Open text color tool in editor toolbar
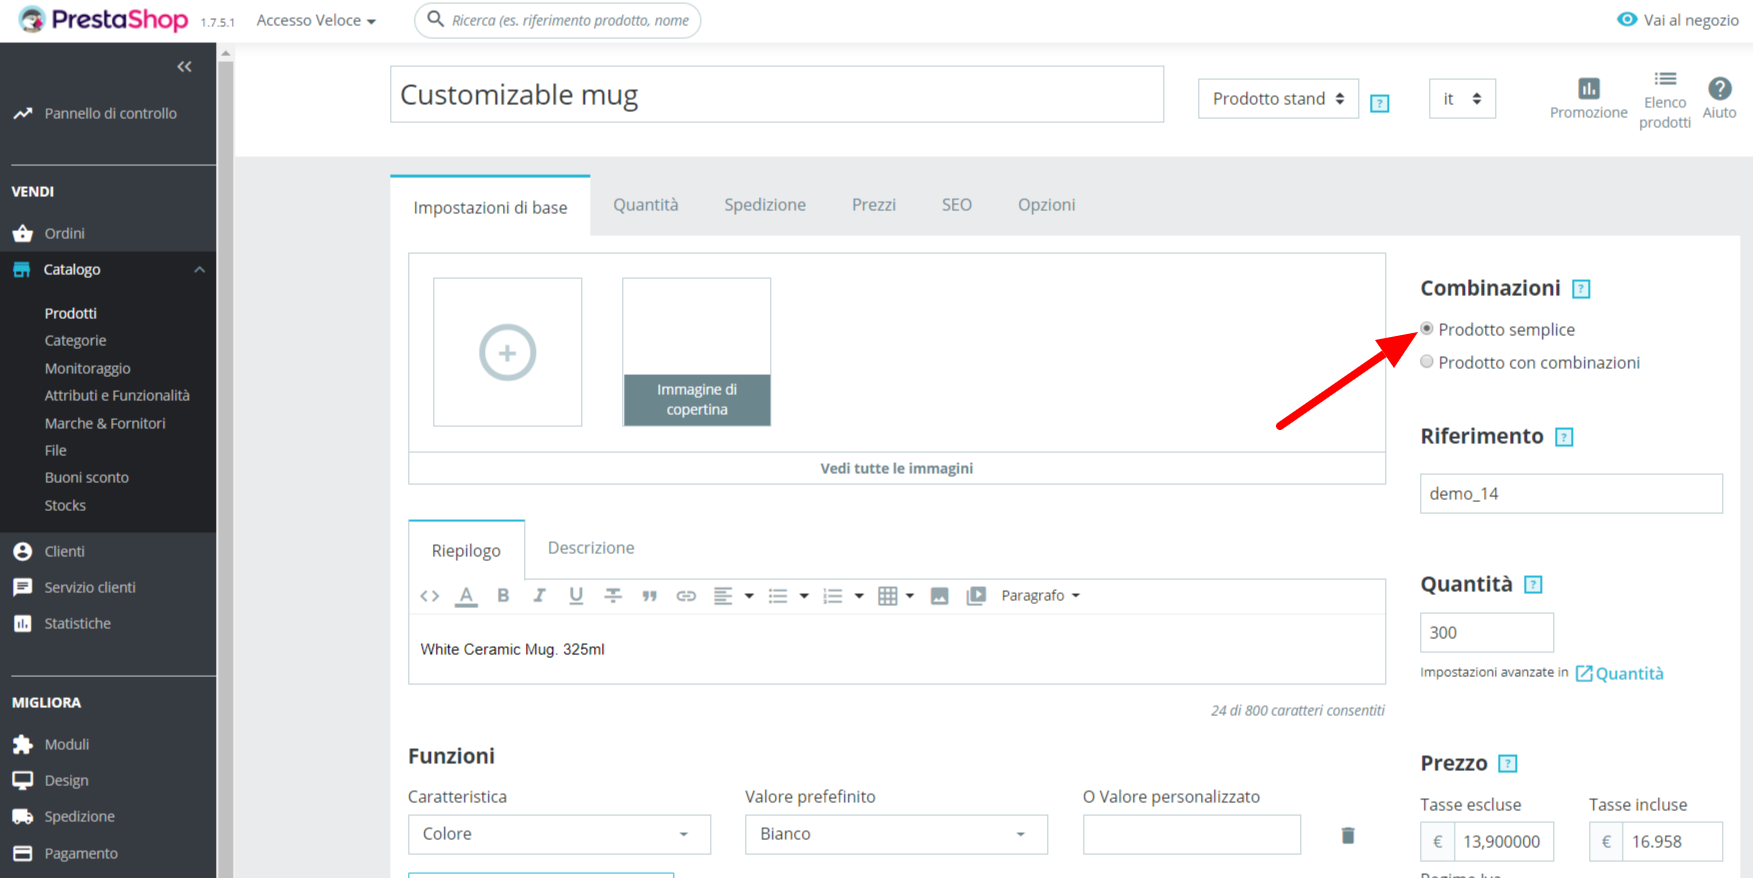 (x=466, y=596)
